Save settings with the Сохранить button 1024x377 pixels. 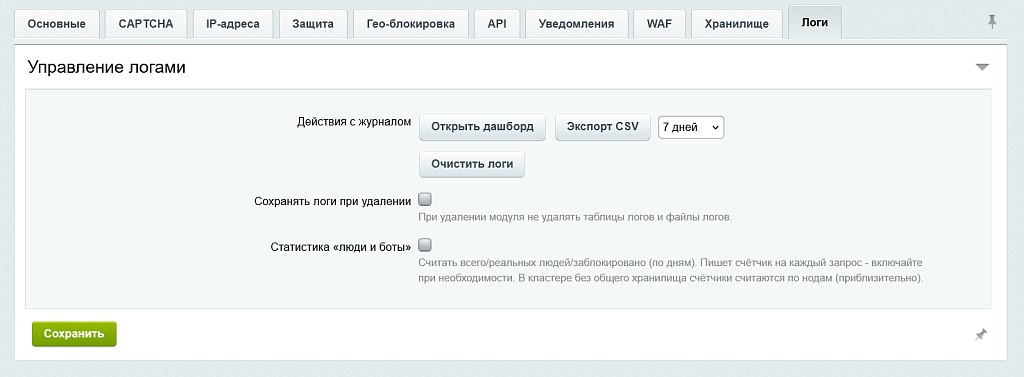(74, 334)
